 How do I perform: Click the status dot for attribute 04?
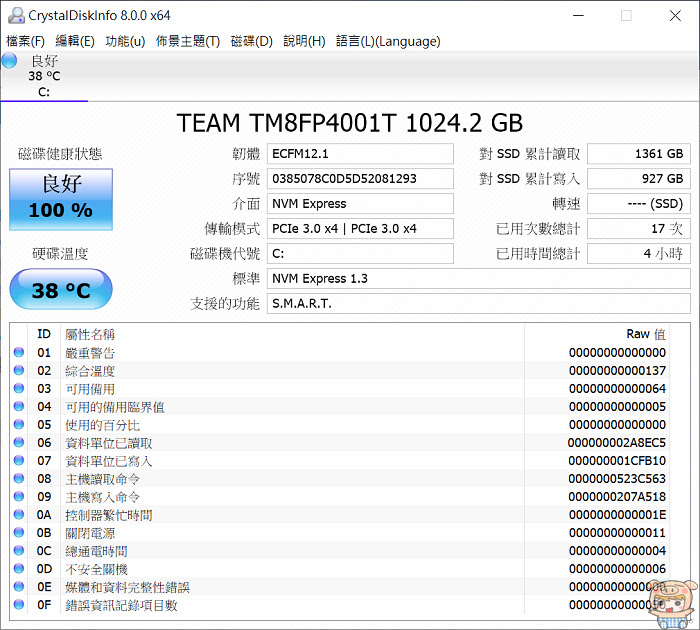pos(19,406)
